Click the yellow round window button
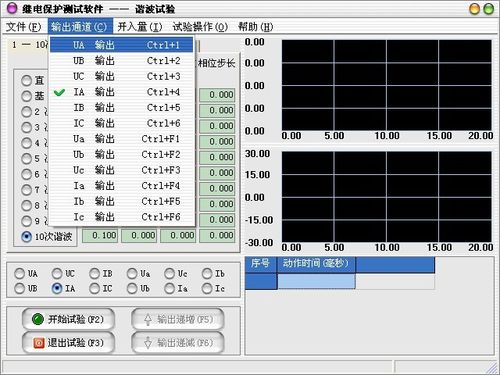 coord(474,9)
